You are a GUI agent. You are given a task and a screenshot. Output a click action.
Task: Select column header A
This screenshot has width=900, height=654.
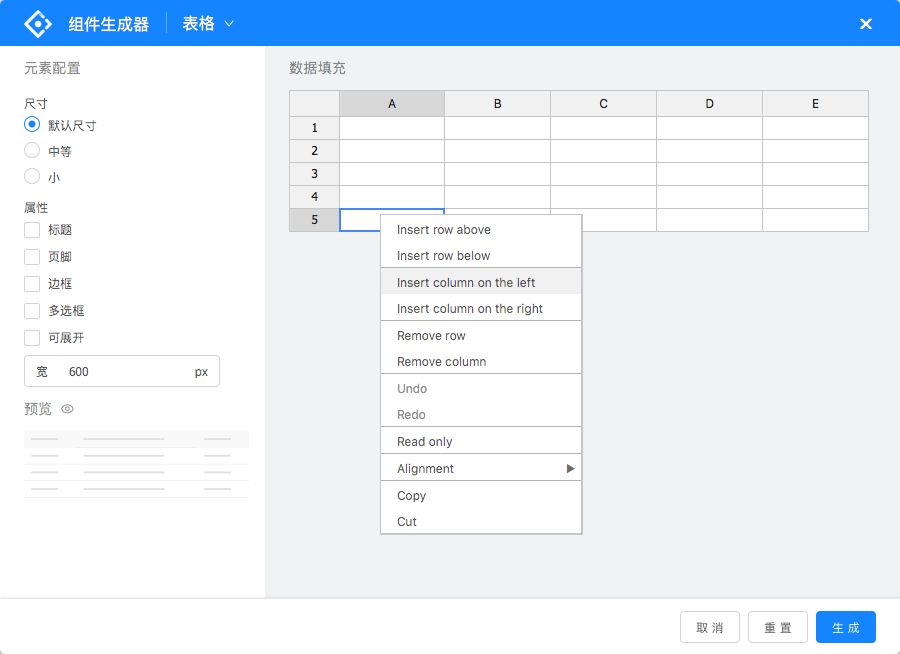pyautogui.click(x=392, y=104)
